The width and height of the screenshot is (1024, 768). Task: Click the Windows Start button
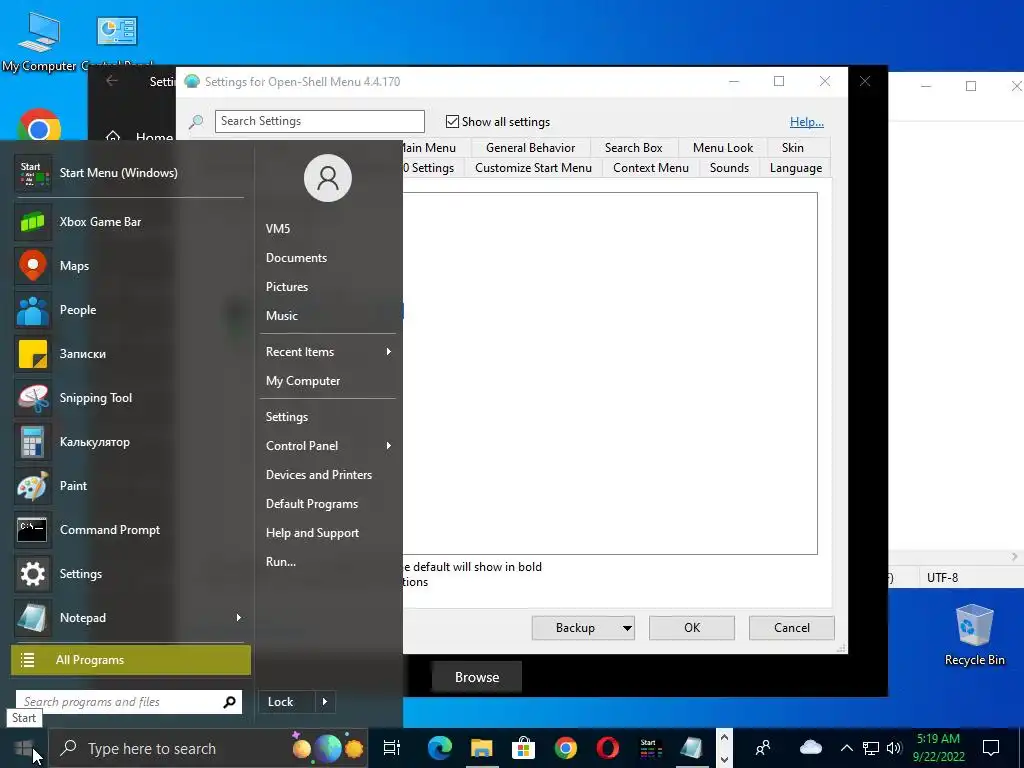24,748
